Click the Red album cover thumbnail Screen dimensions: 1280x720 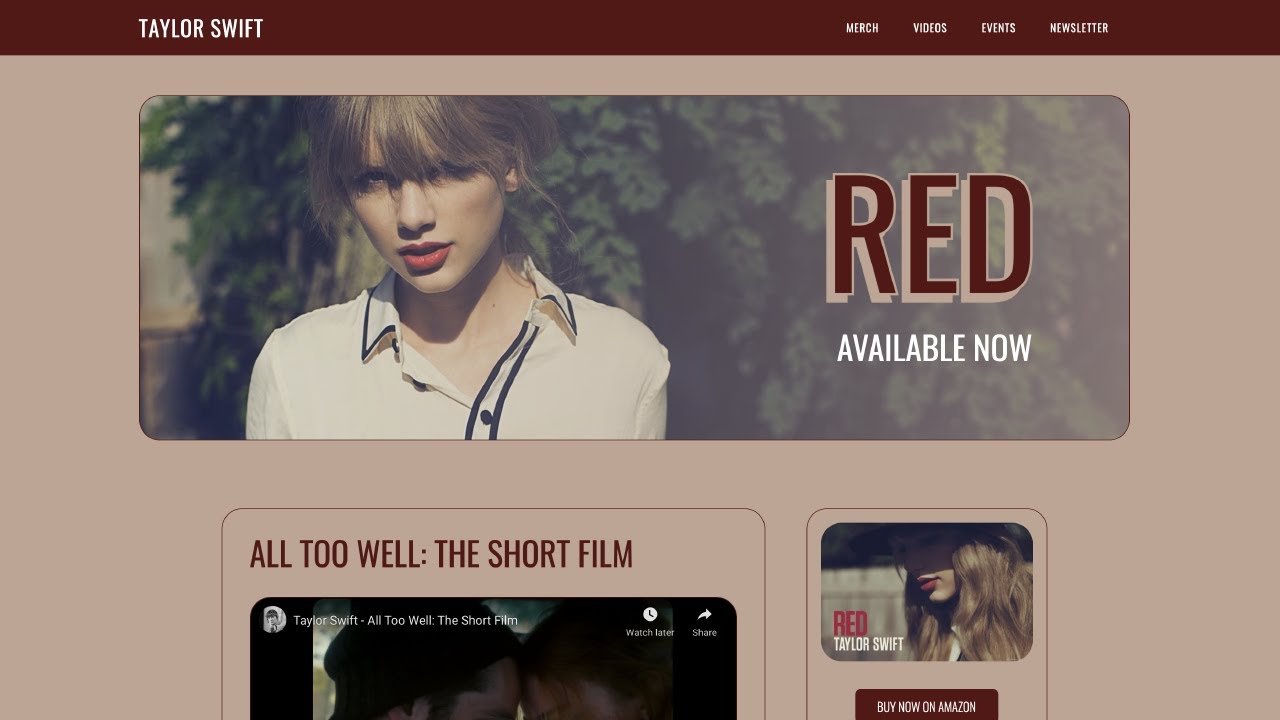(x=927, y=592)
